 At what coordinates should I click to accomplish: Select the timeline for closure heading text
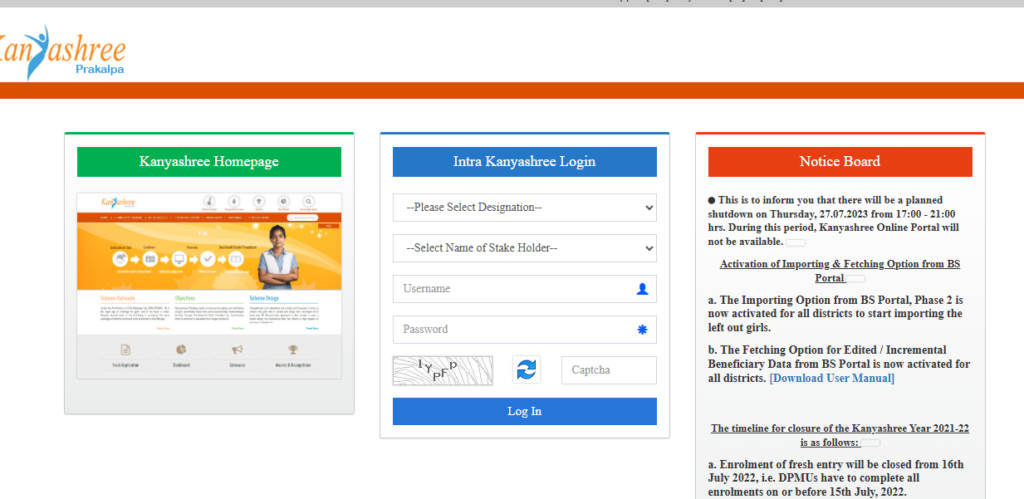[840, 436]
